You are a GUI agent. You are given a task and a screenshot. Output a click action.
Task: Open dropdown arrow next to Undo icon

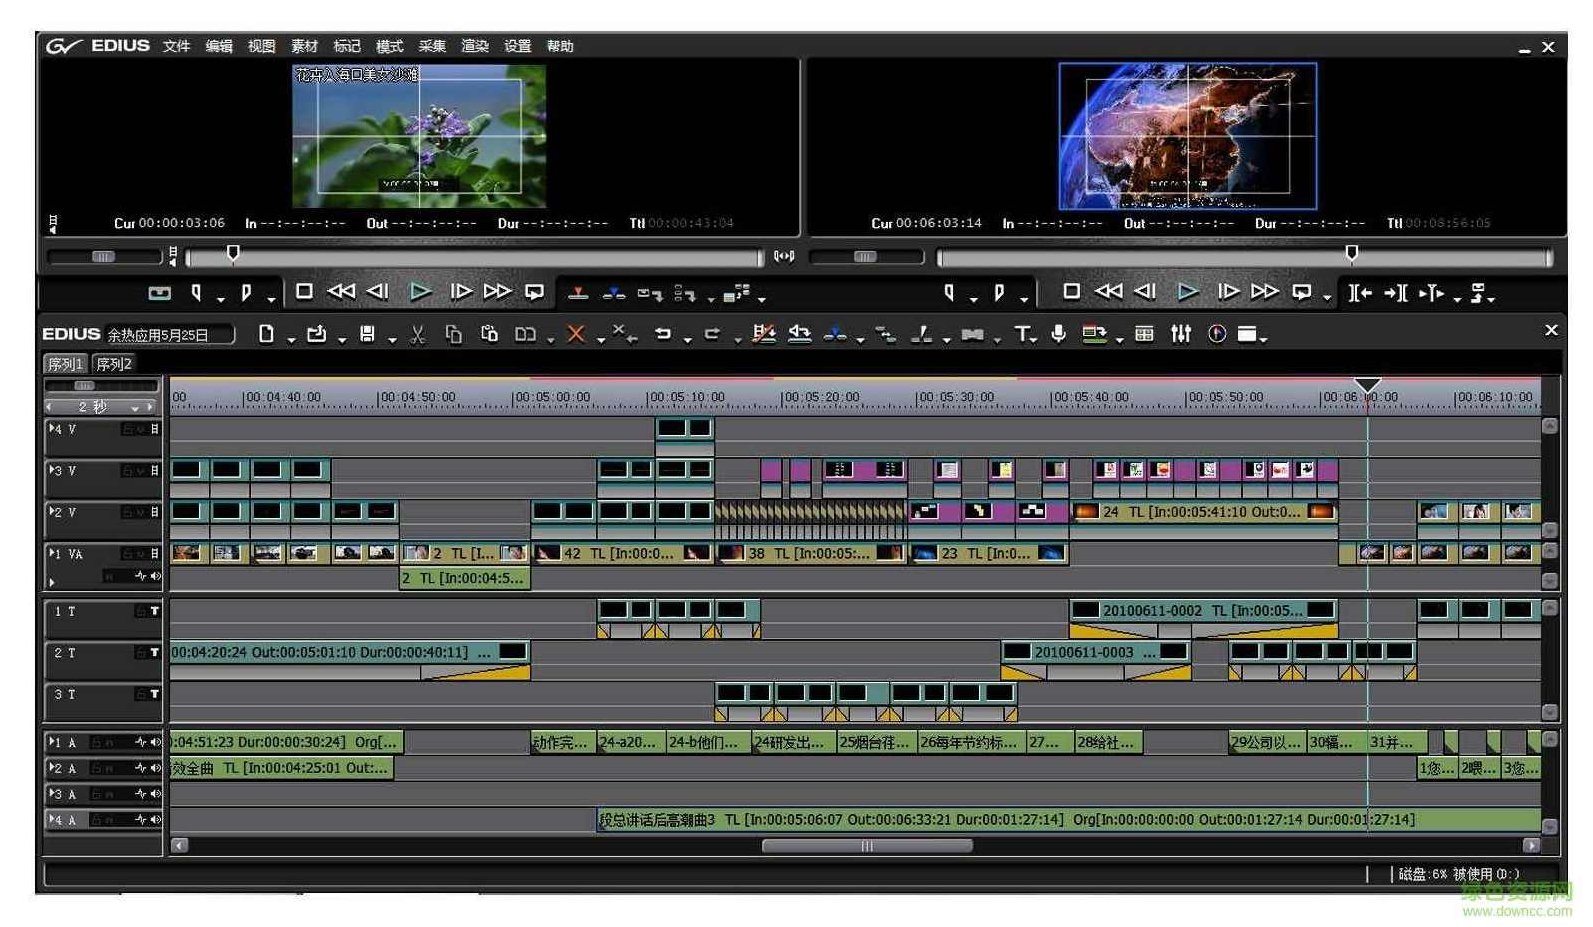pyautogui.click(x=687, y=341)
